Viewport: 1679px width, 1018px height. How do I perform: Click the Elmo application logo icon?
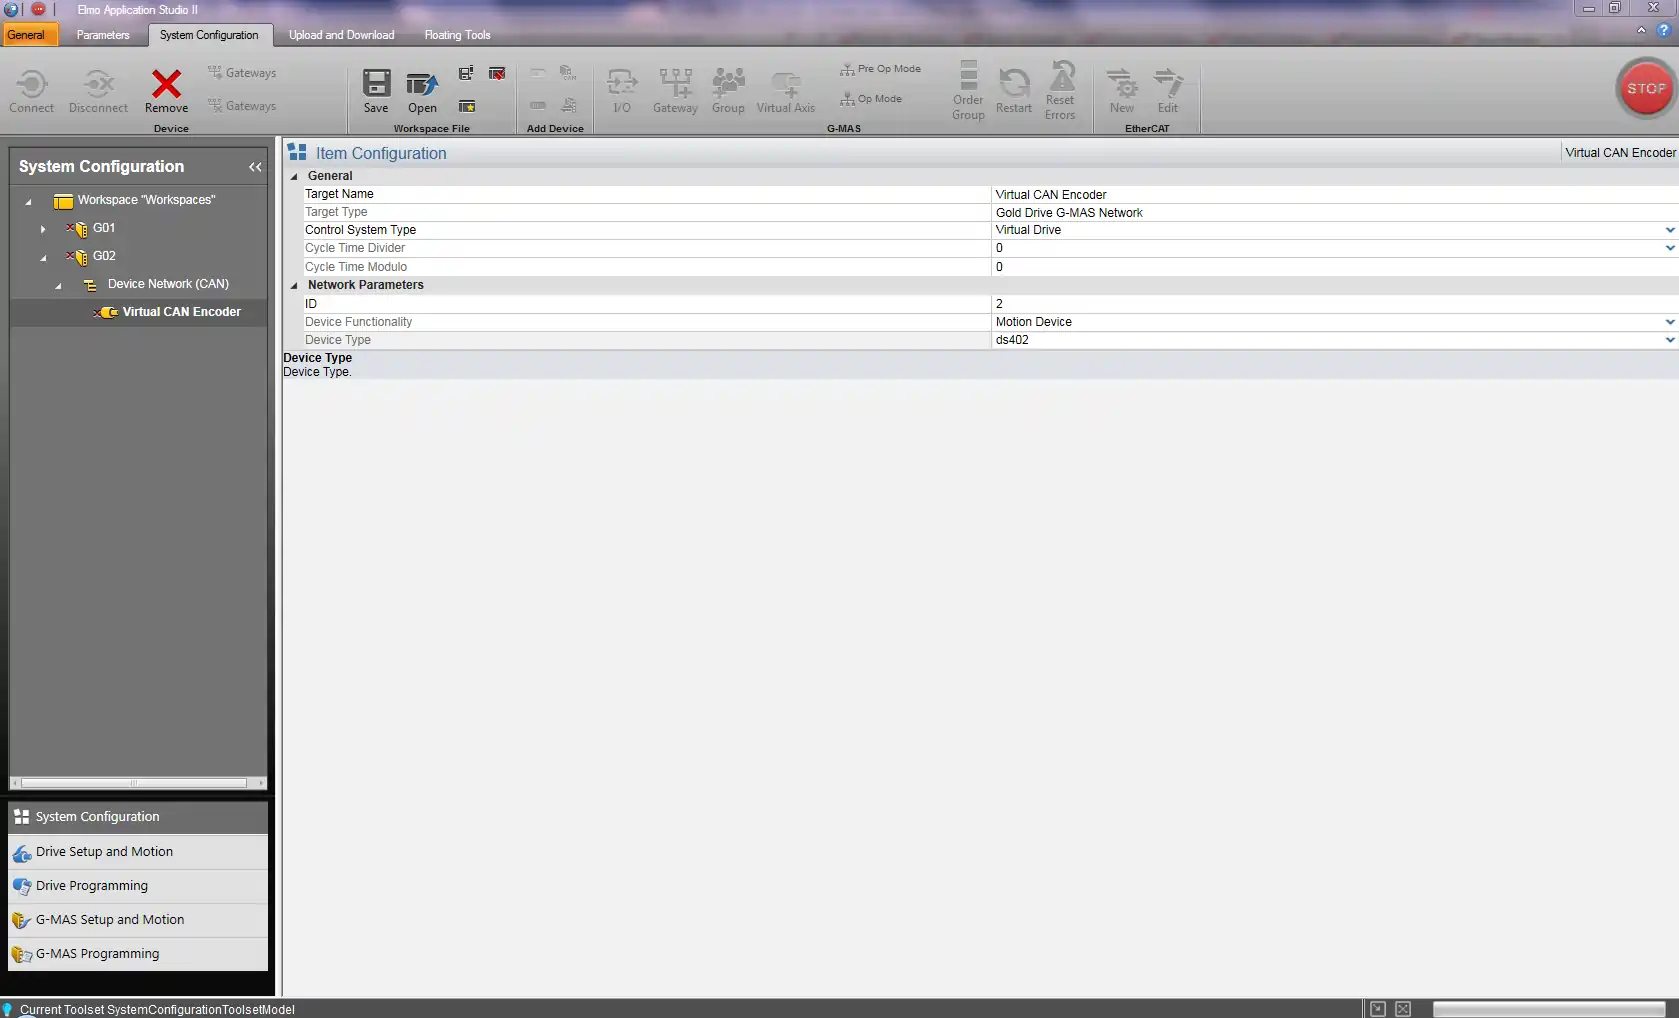(11, 9)
